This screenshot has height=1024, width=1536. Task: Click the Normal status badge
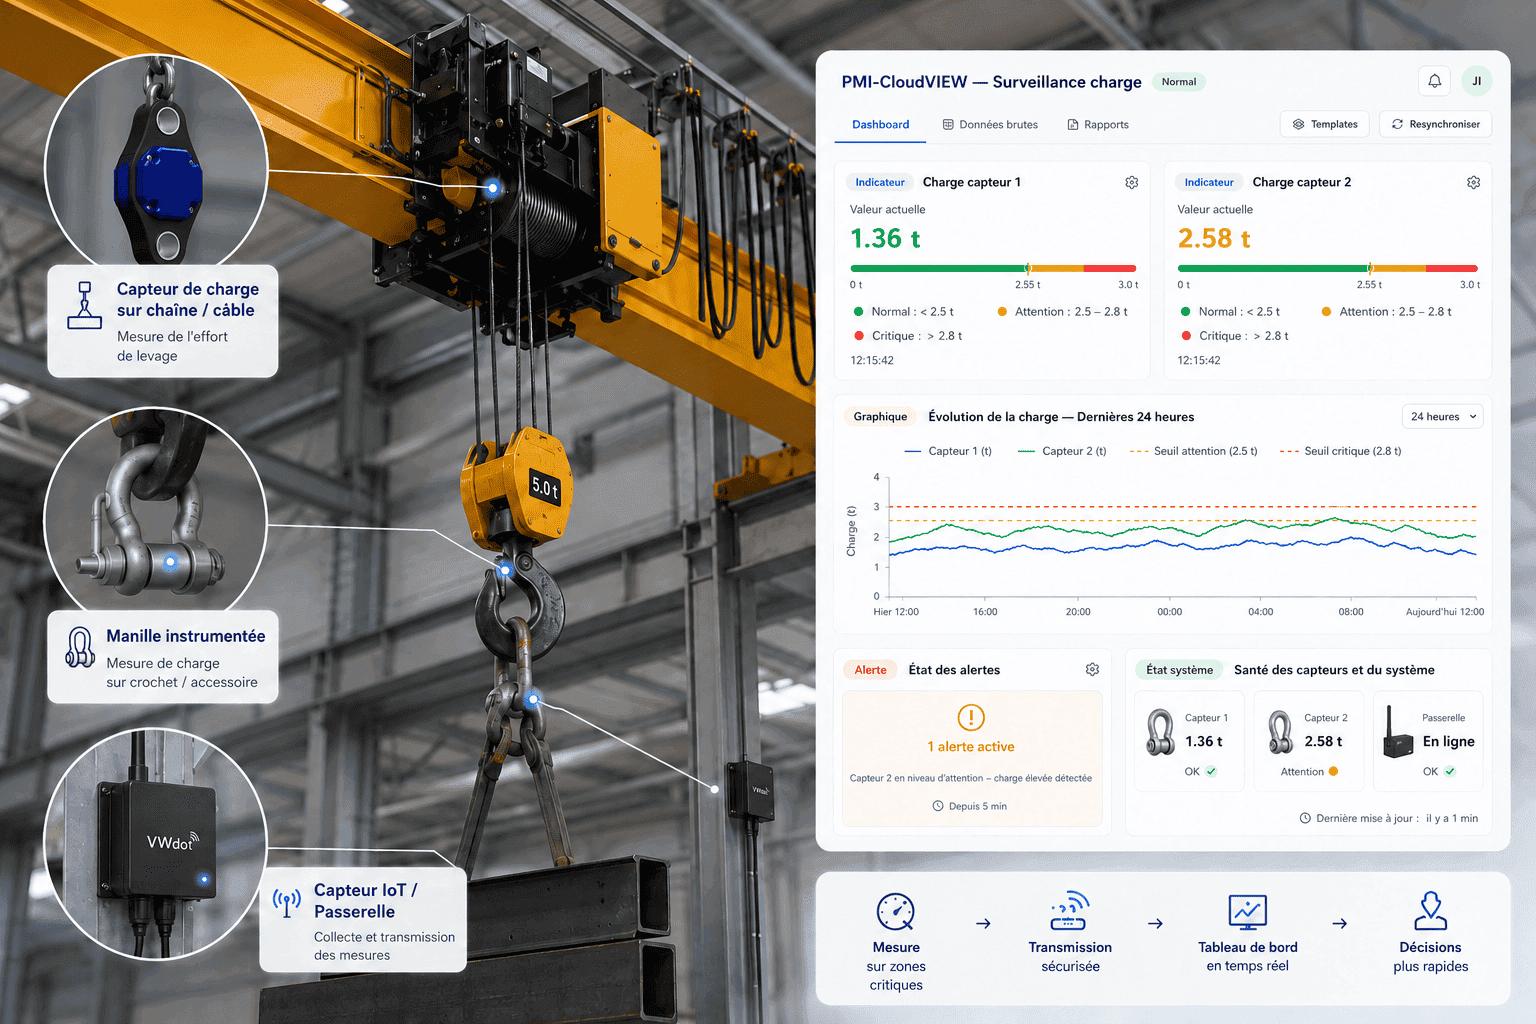[1179, 82]
